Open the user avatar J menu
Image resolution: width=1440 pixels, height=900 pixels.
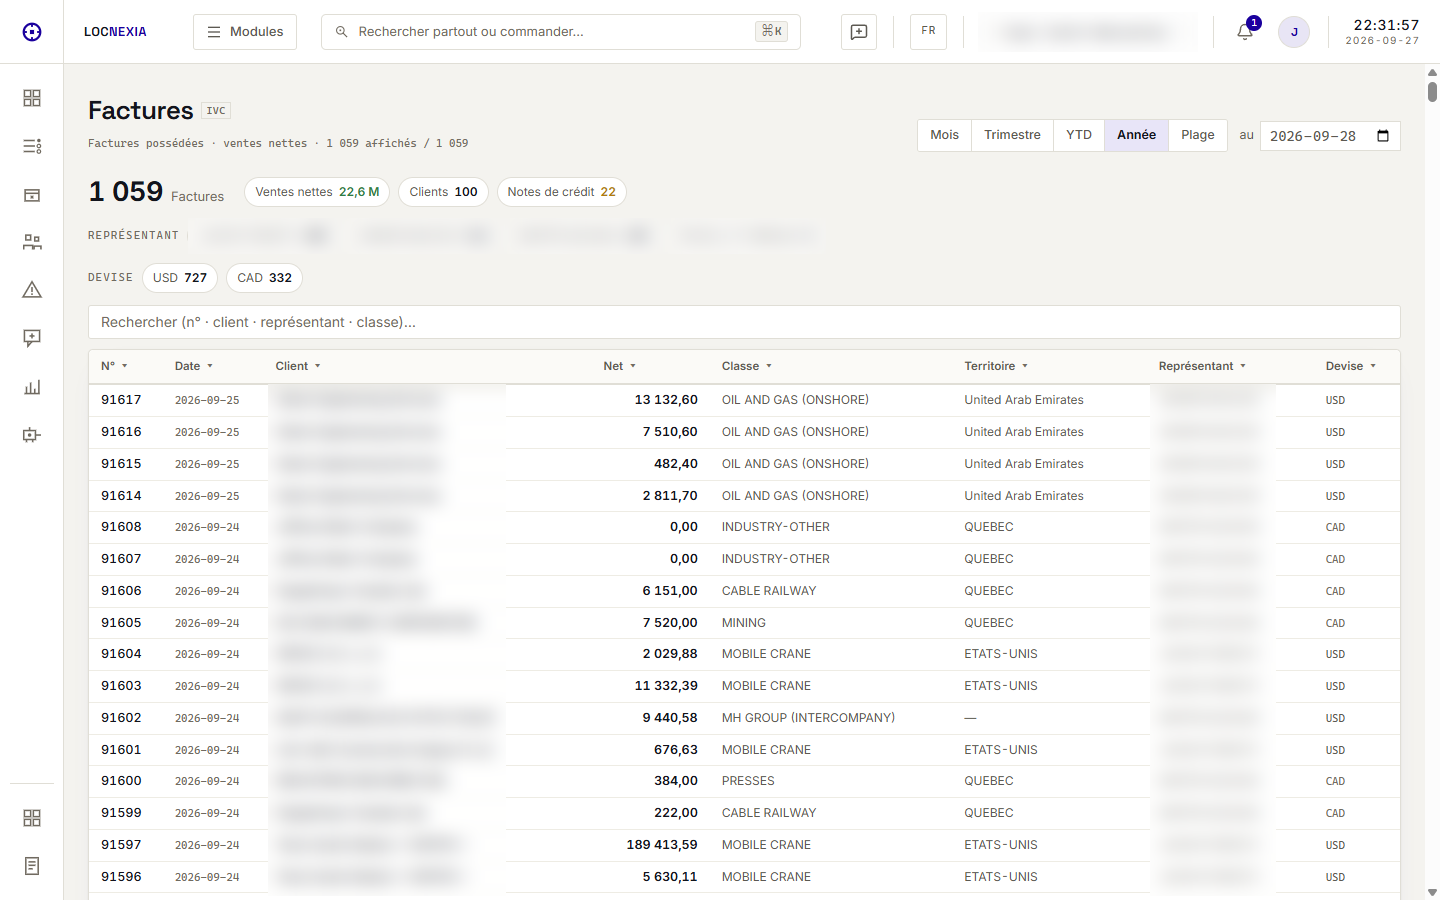(1294, 32)
